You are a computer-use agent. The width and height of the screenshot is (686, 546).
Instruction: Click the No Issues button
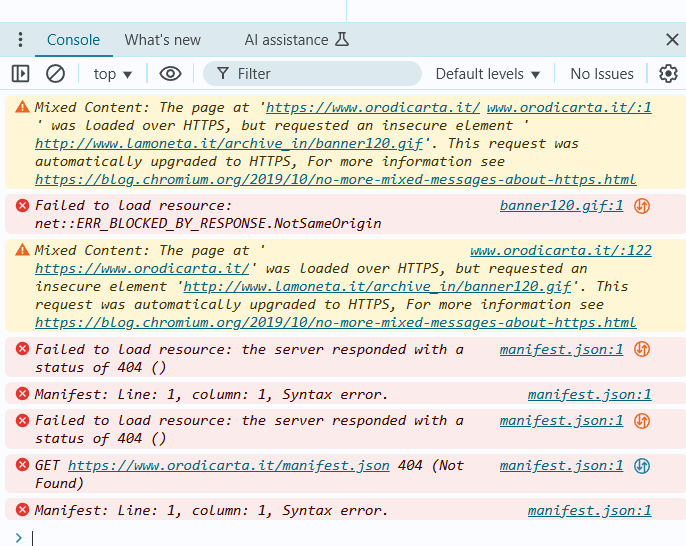click(602, 73)
